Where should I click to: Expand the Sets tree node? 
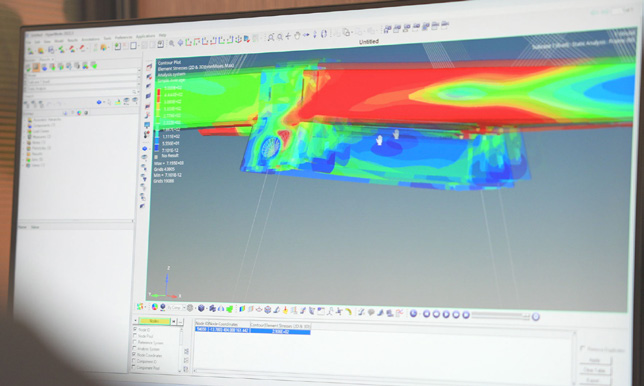point(23,160)
